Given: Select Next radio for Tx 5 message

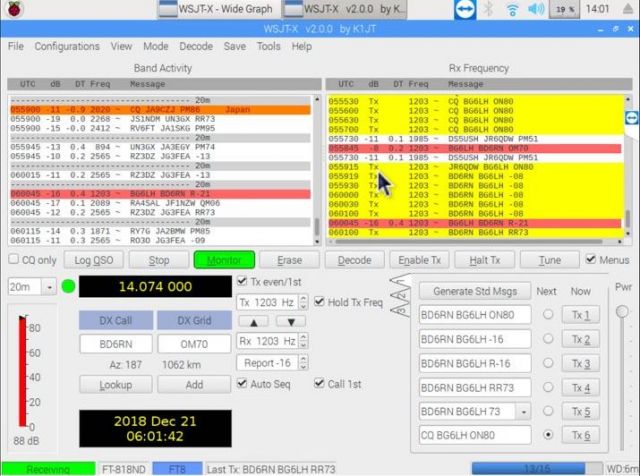Looking at the screenshot, I should click(548, 411).
